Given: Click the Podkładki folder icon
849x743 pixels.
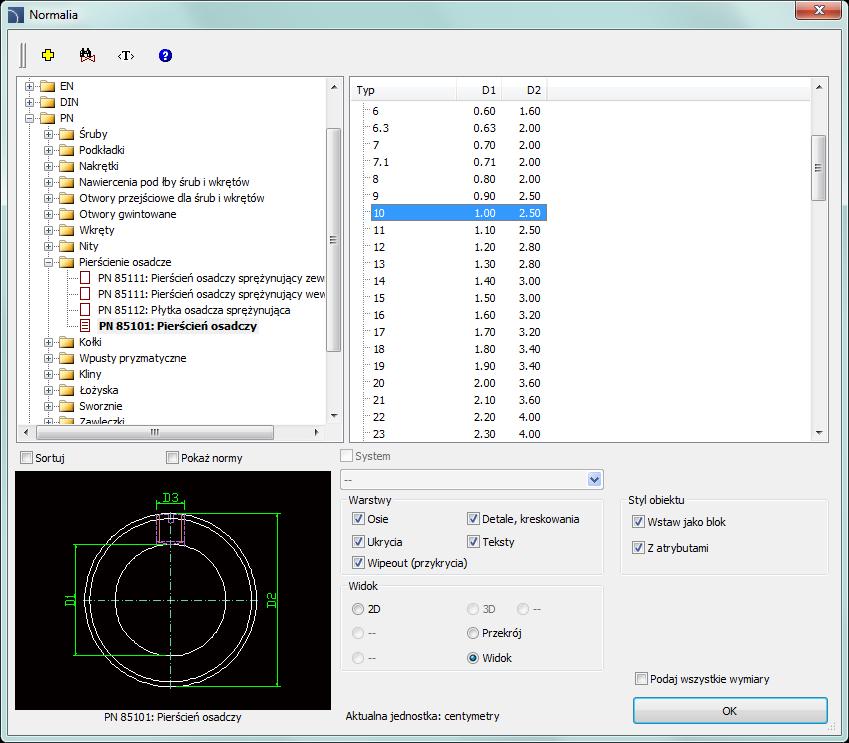Looking at the screenshot, I should (67, 150).
